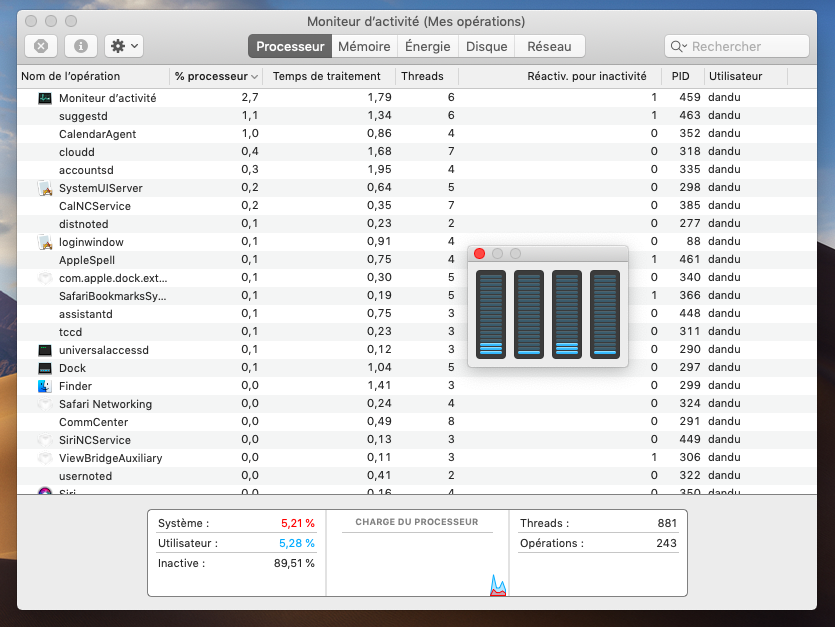This screenshot has height=627, width=835.
Task: Select the SystemUIServer process icon
Action: pos(45,188)
